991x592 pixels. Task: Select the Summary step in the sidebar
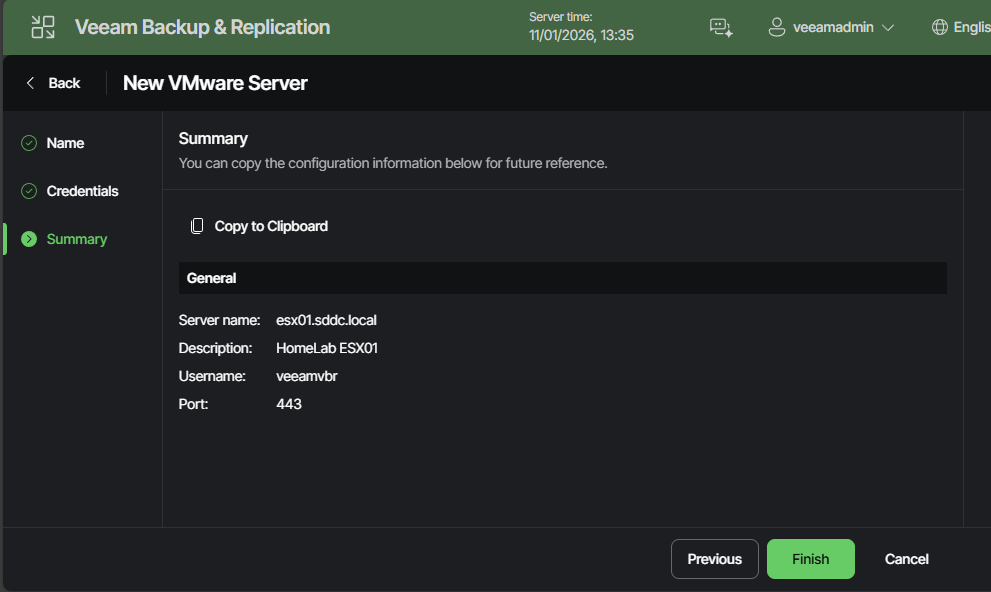point(76,238)
